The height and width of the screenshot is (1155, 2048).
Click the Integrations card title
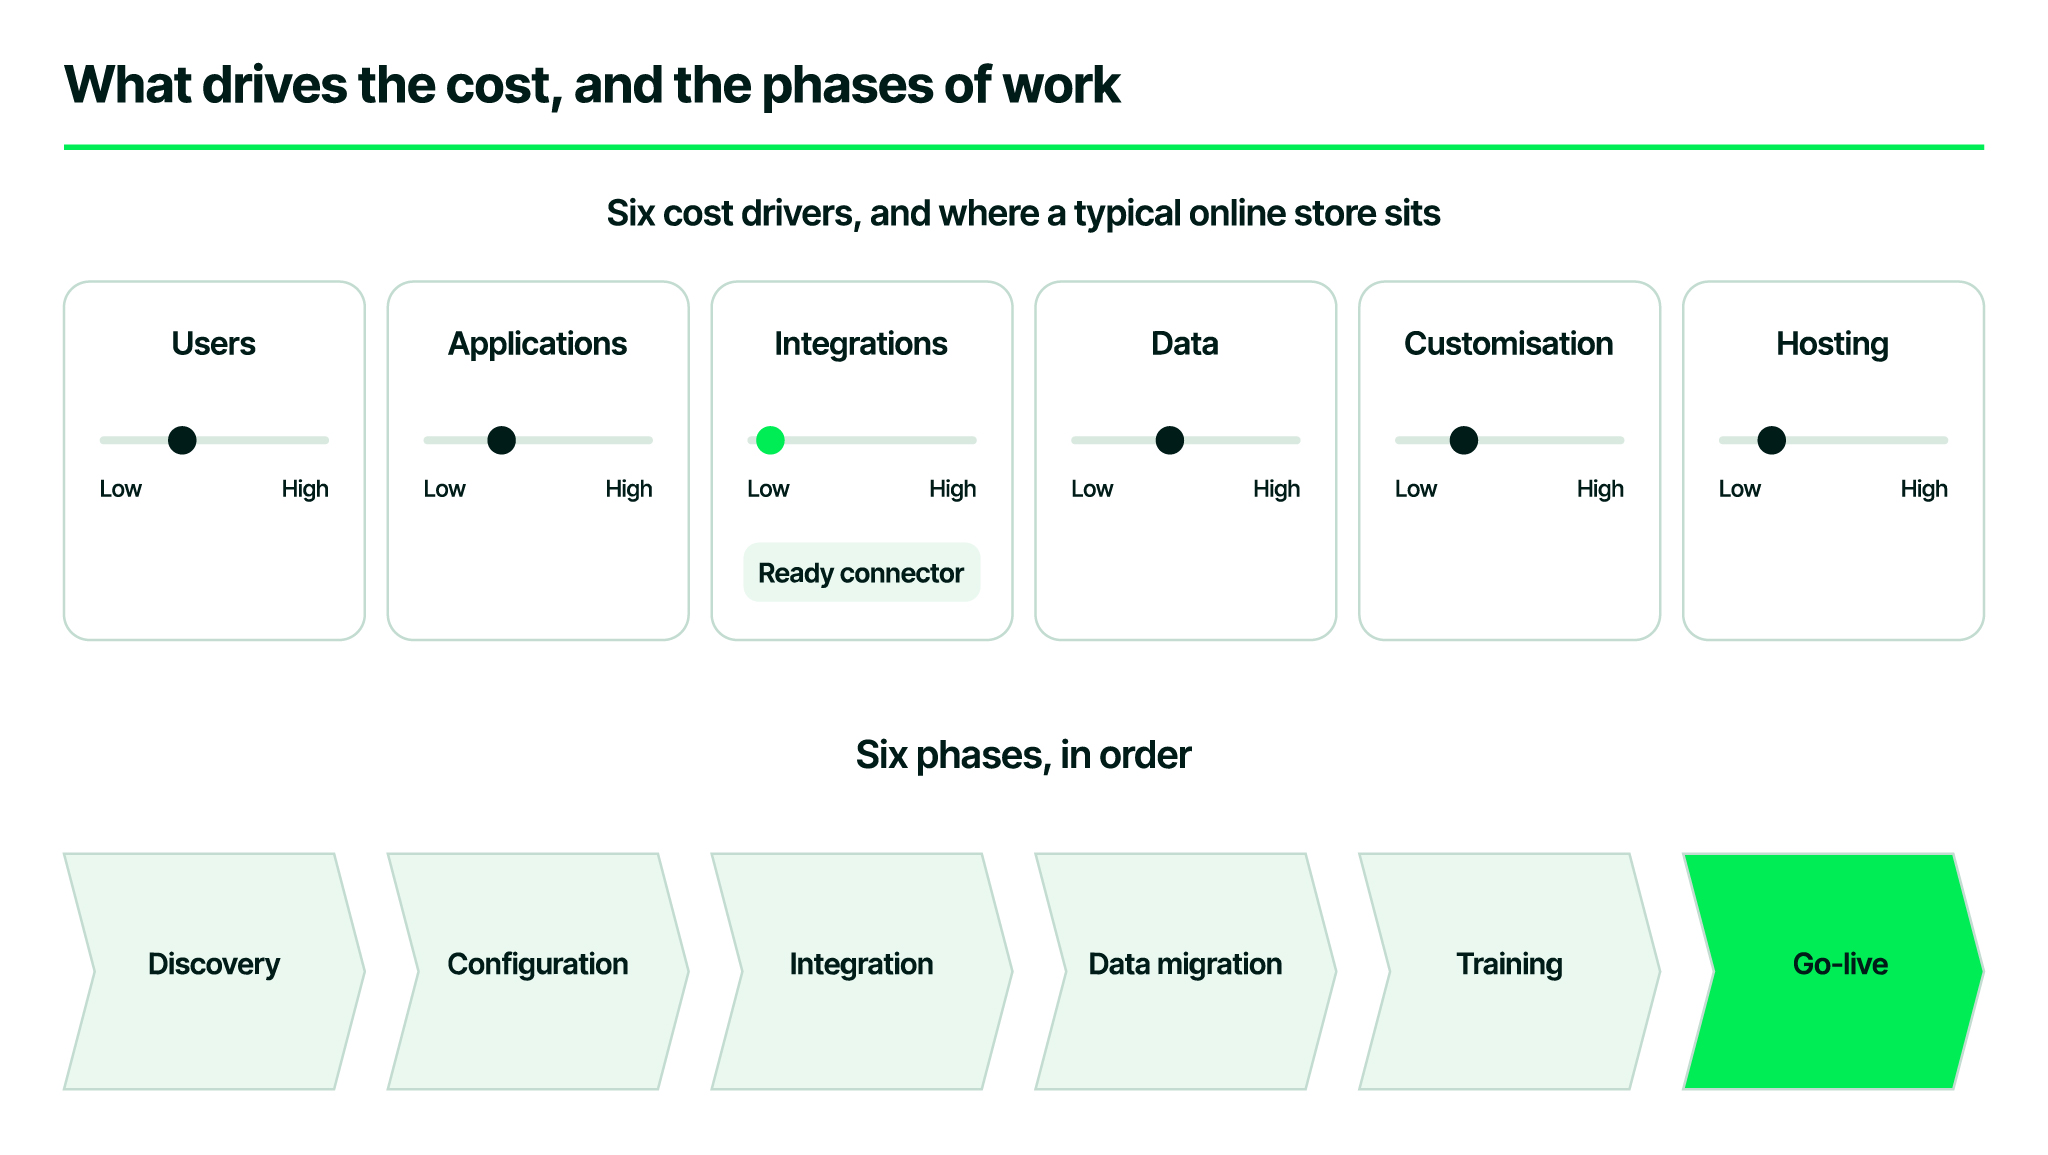click(861, 344)
